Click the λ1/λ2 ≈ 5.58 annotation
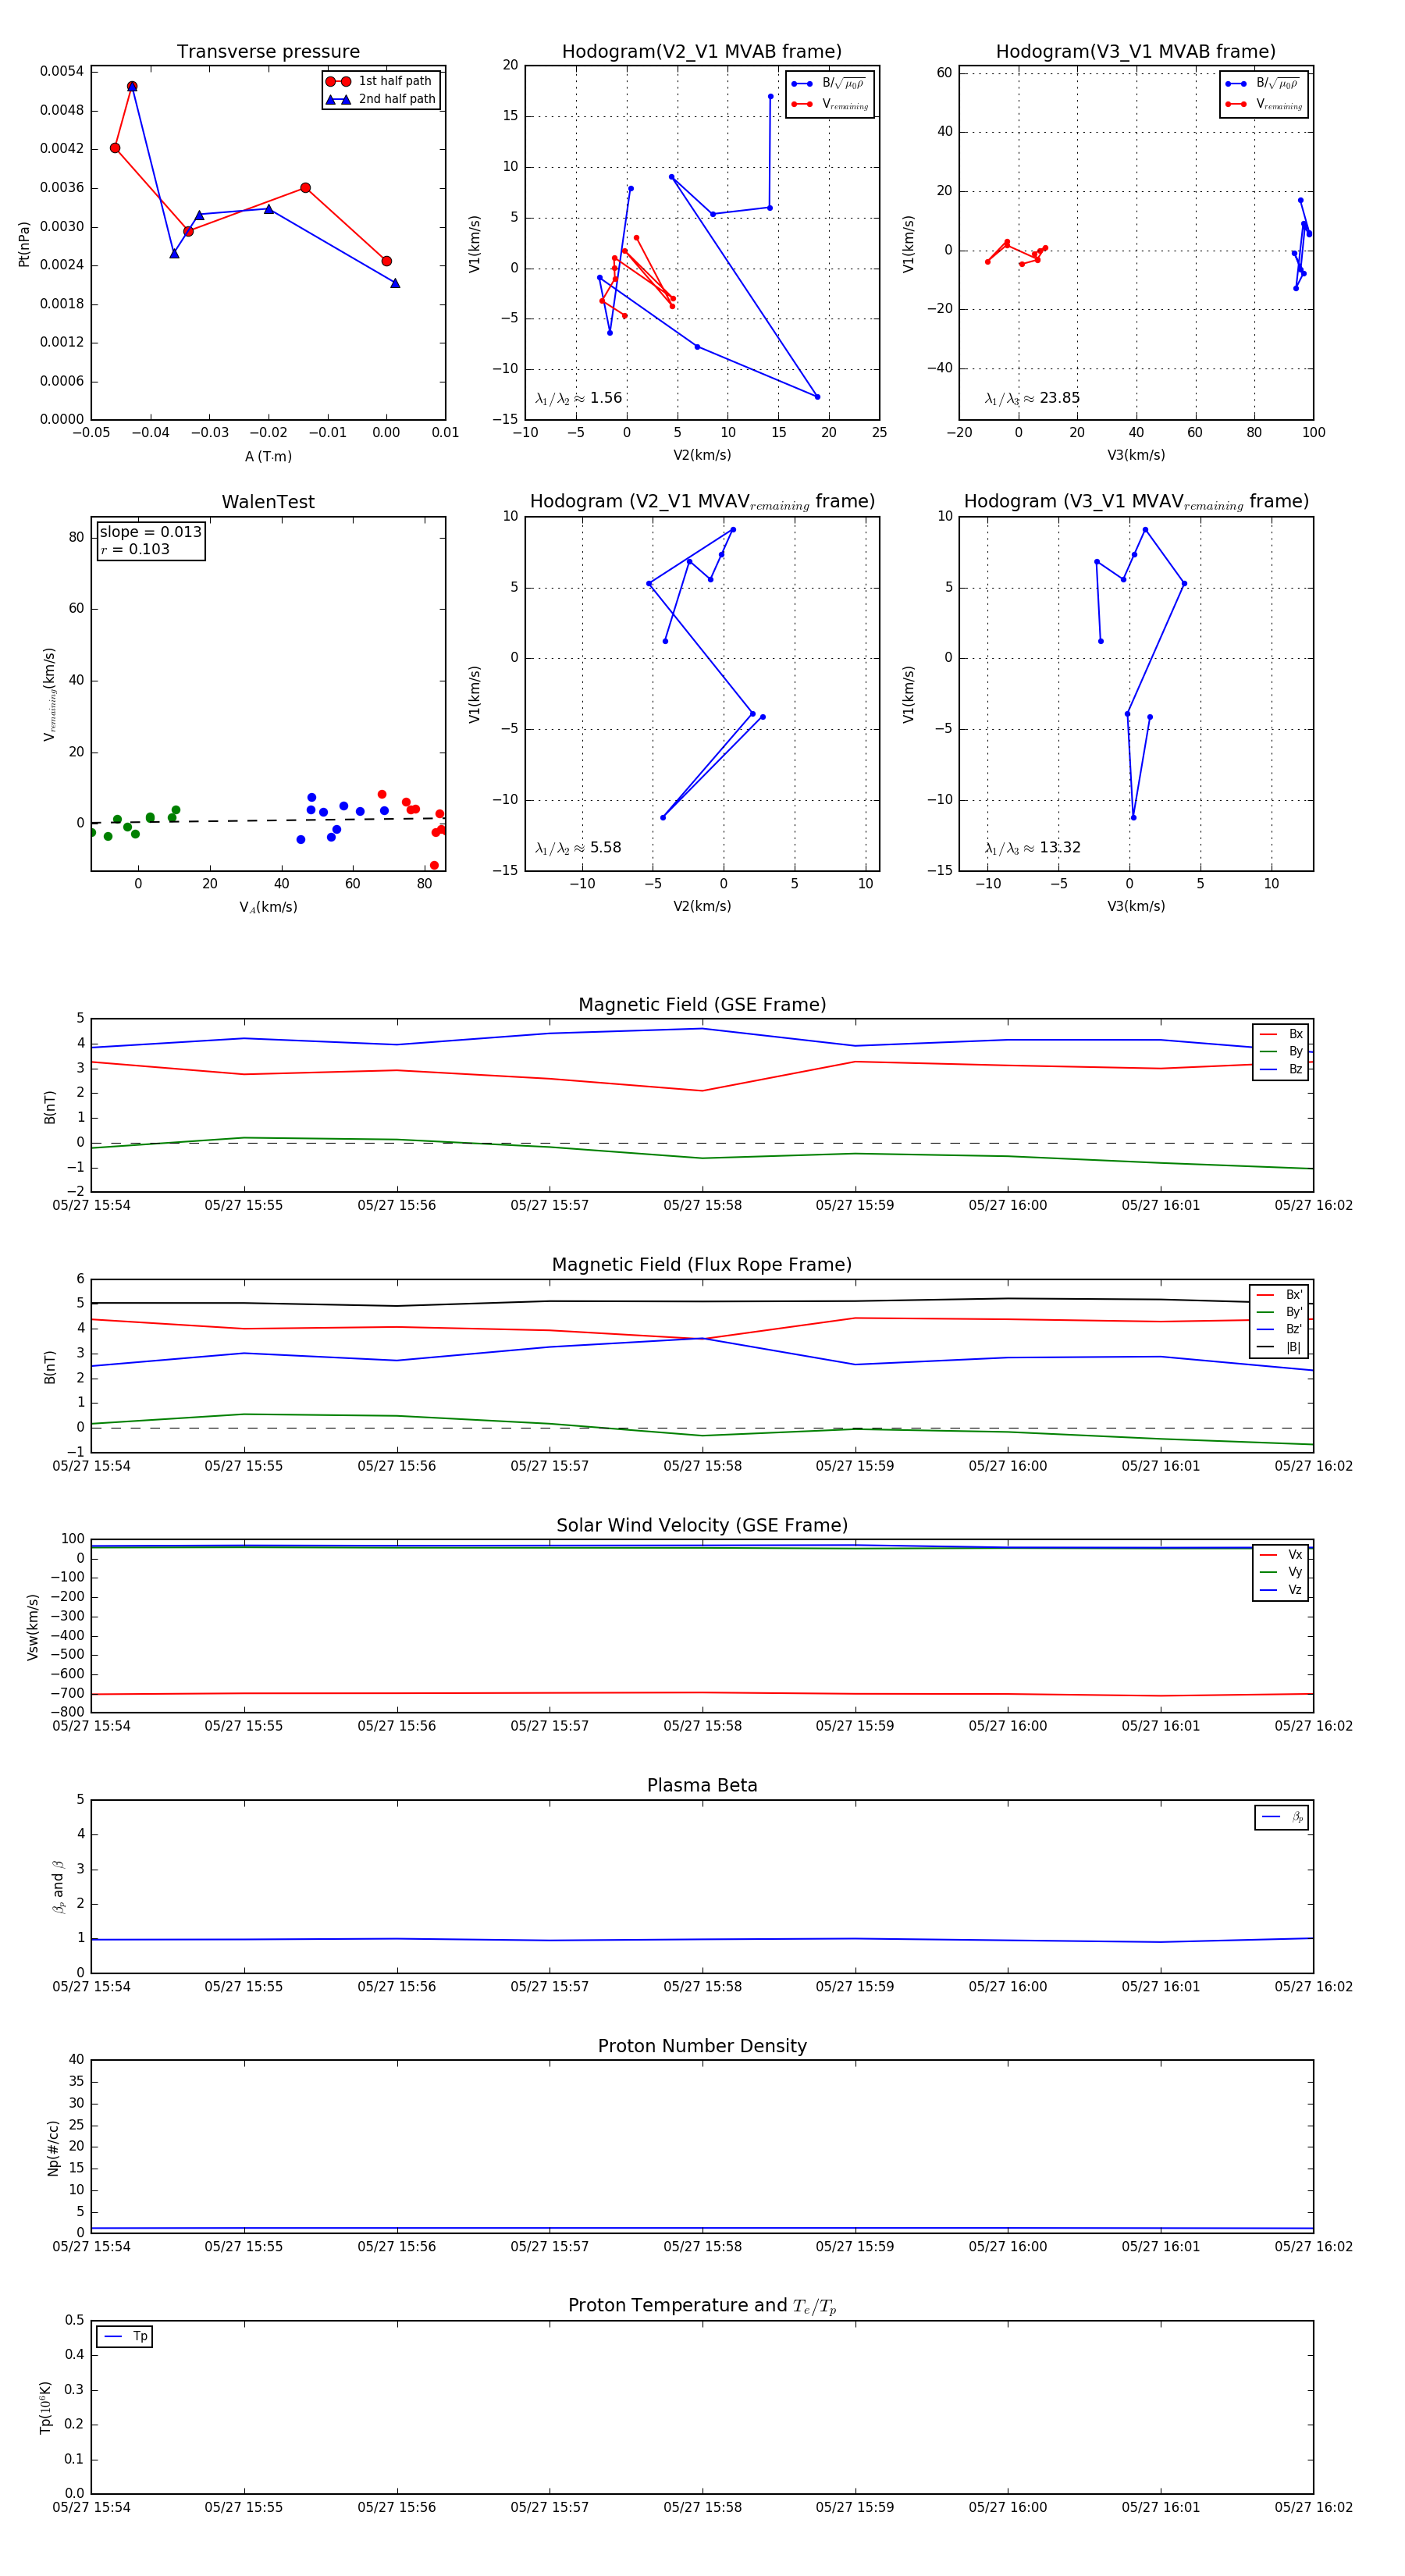 (579, 848)
